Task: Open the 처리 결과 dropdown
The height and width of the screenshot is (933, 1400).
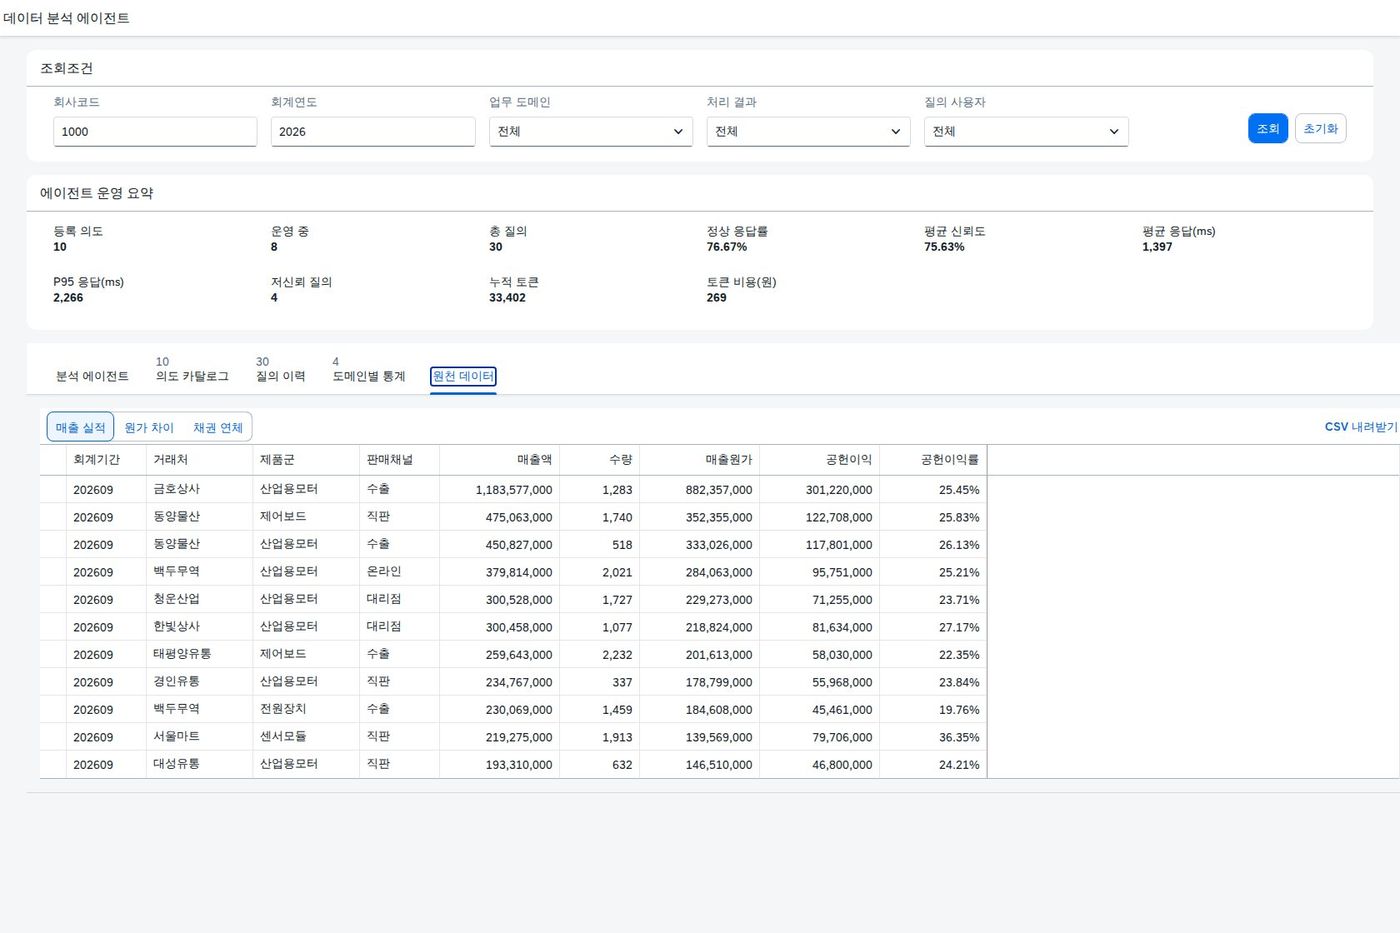Action: coord(808,131)
